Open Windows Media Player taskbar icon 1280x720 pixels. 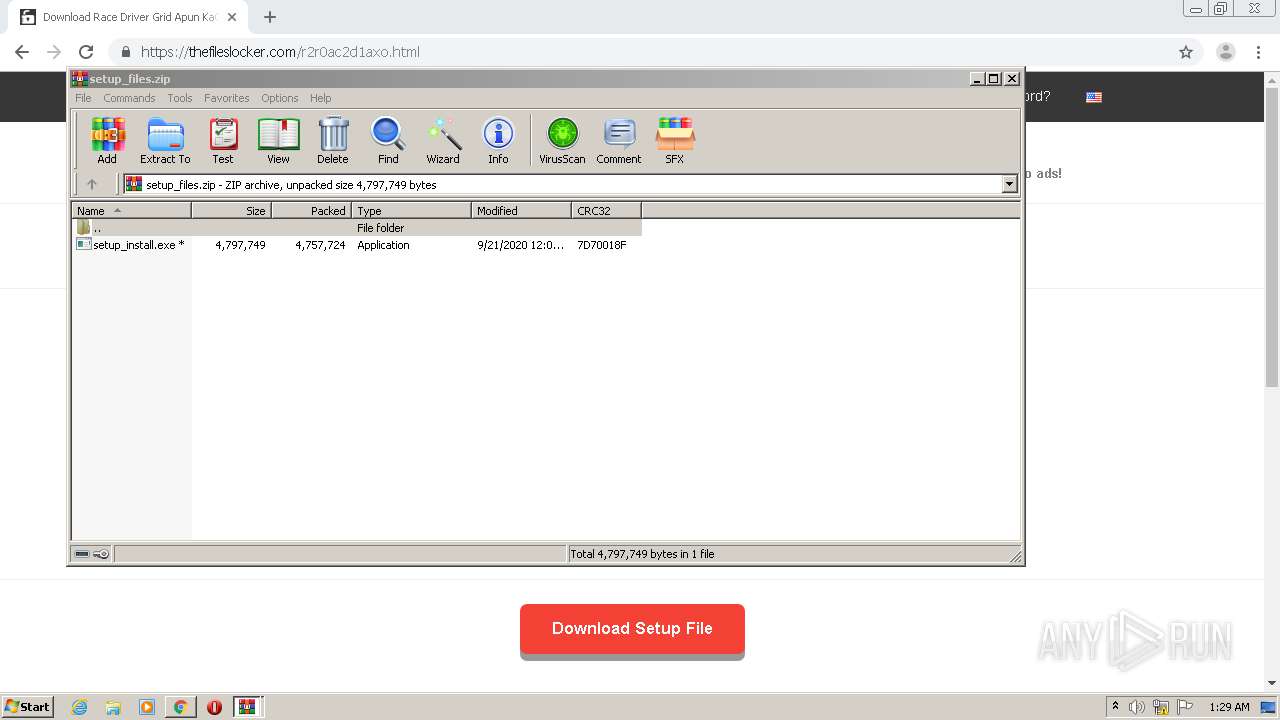147,707
